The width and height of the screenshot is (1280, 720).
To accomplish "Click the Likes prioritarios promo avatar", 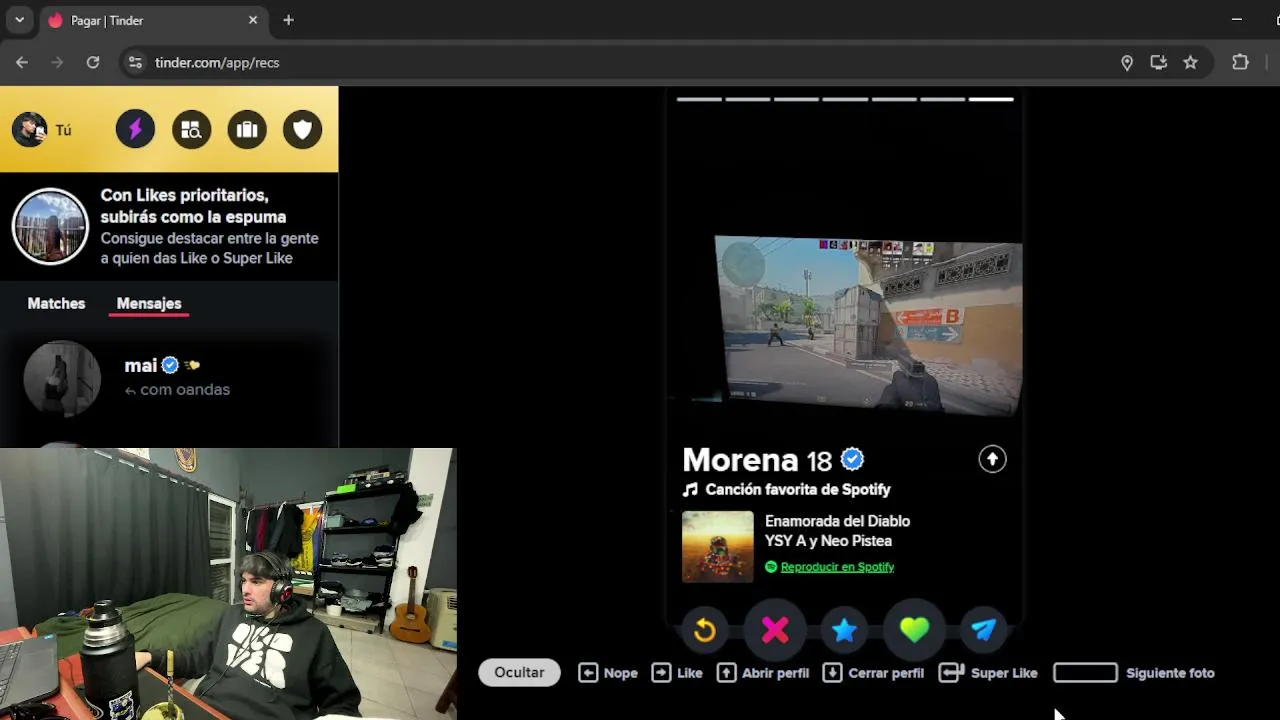I will [x=50, y=226].
